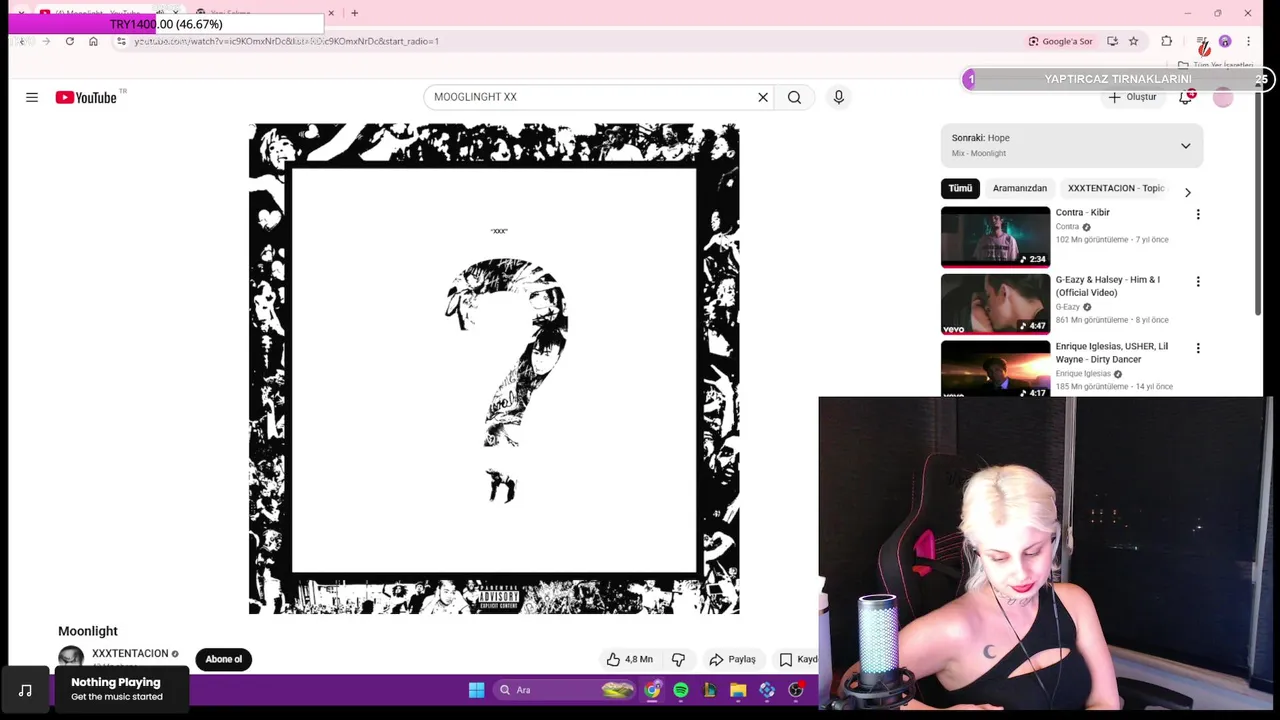Go to the browser home page icon
This screenshot has height=720, width=1280.
pos(93,41)
